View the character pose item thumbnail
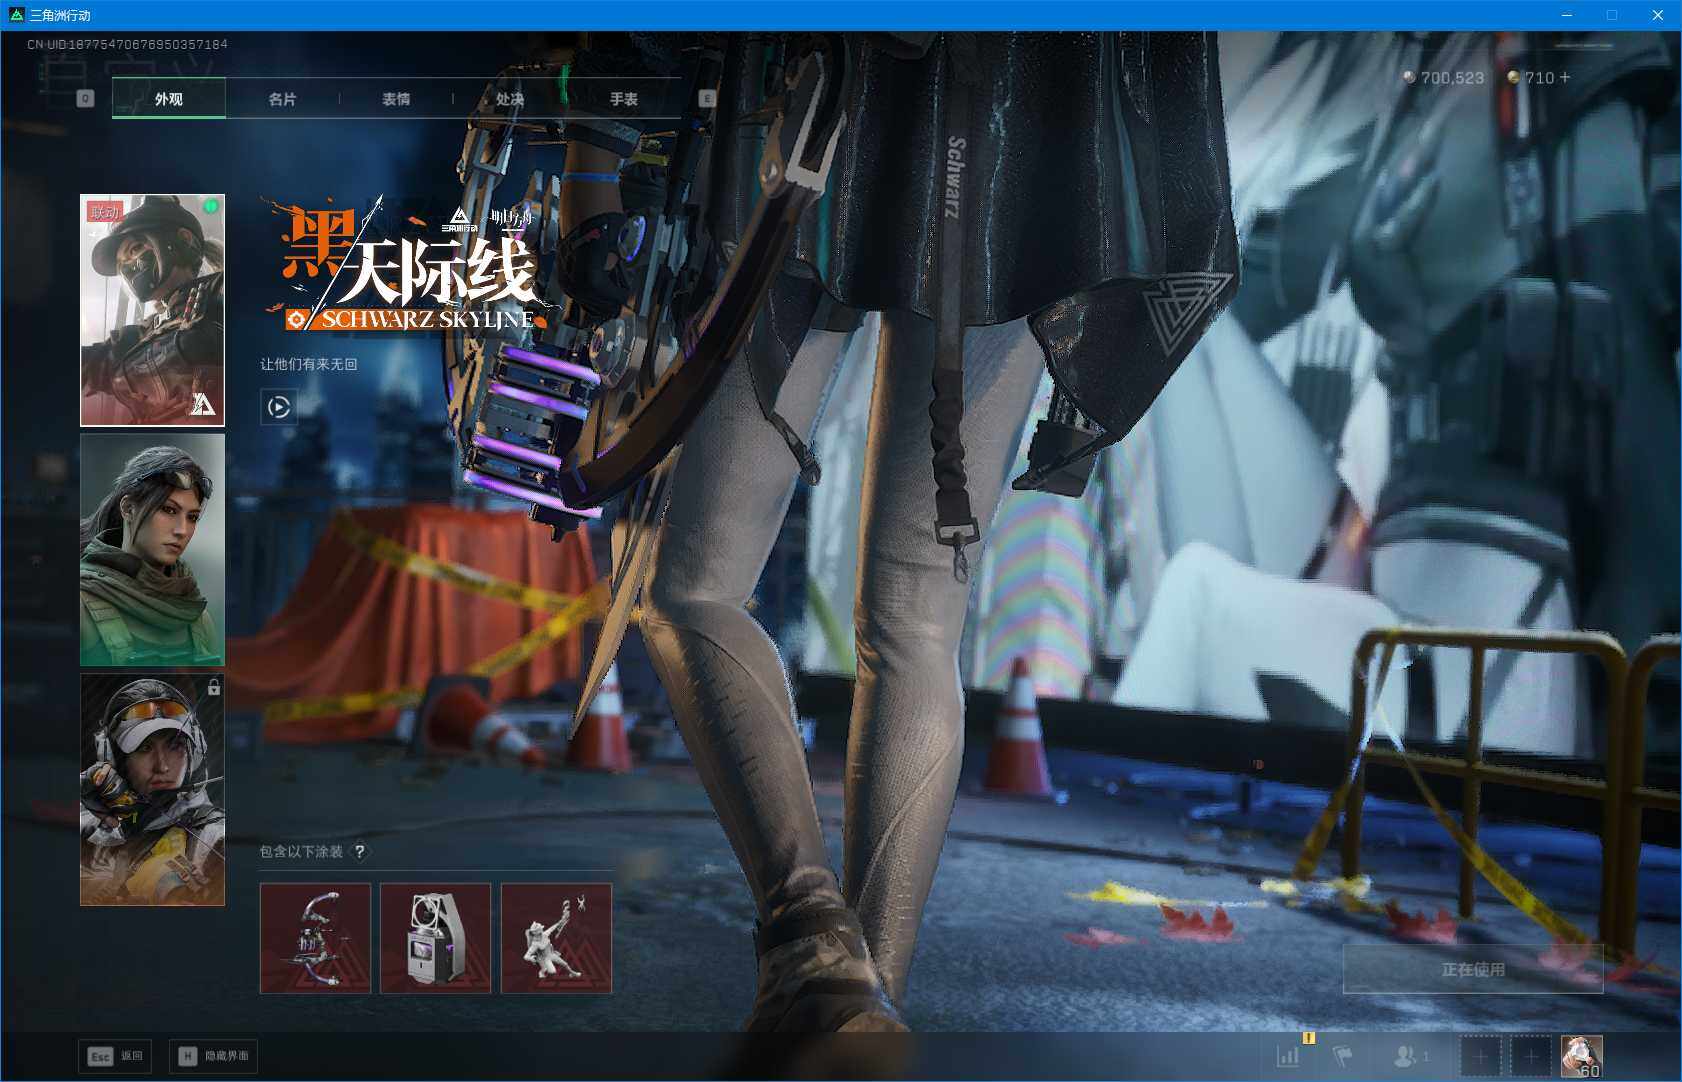This screenshot has height=1082, width=1682. [556, 938]
